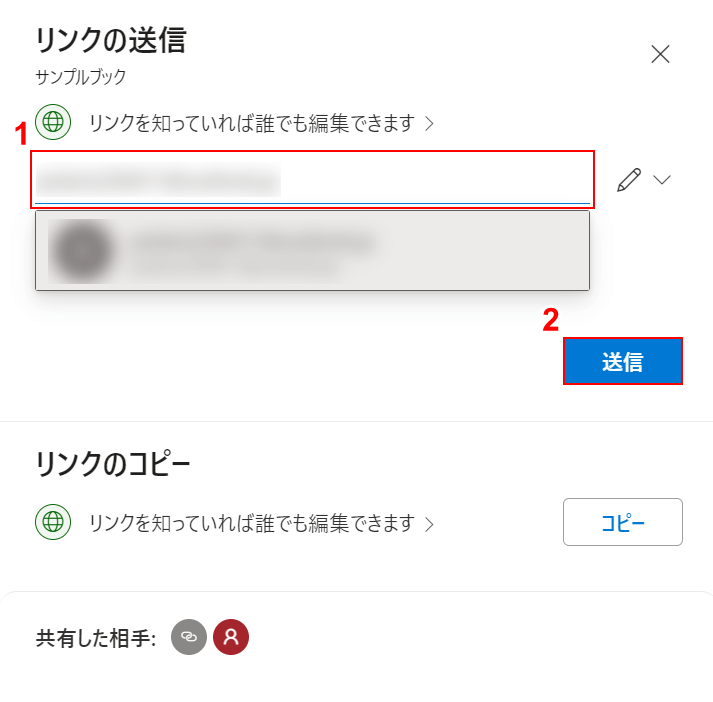Click the gray link icon beside 共有した相手

[x=189, y=638]
